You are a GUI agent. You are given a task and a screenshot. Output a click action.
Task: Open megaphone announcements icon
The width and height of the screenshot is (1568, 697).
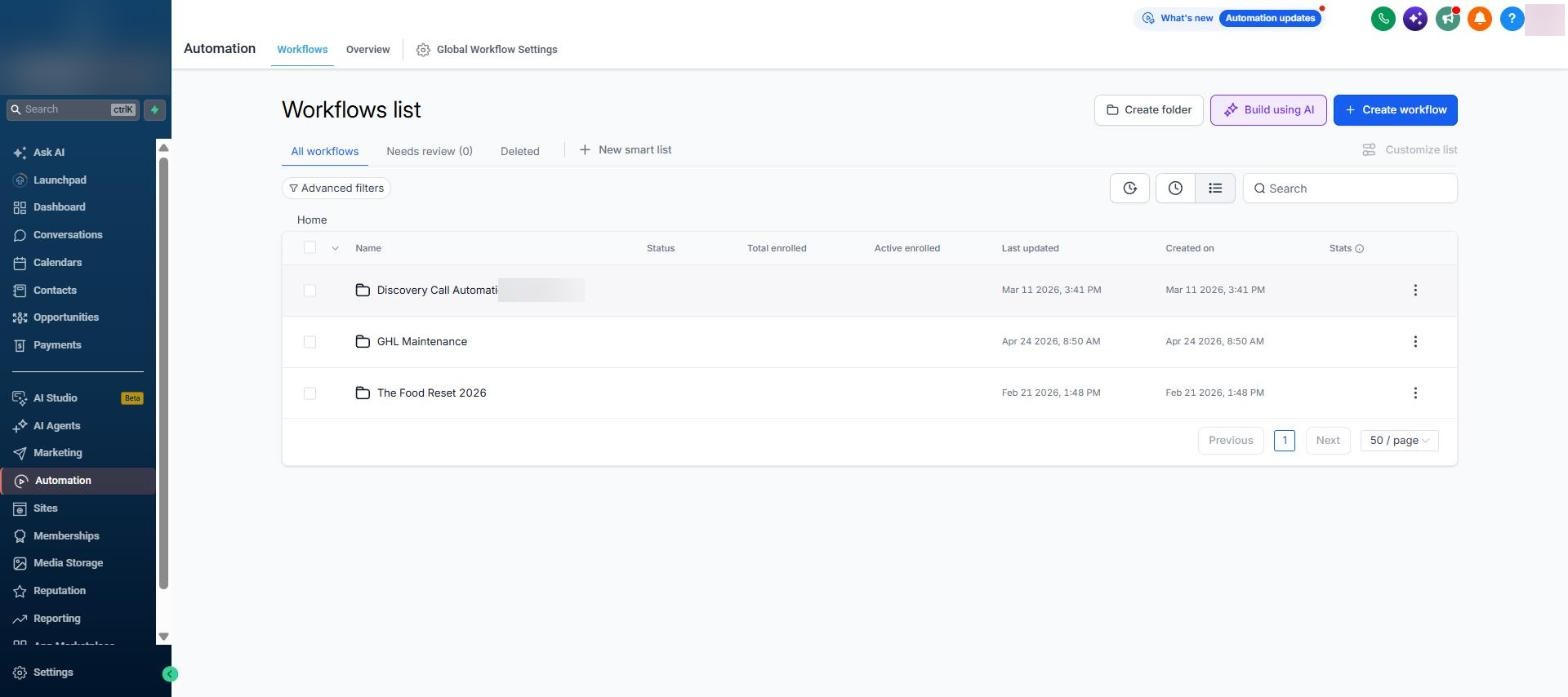point(1447,18)
